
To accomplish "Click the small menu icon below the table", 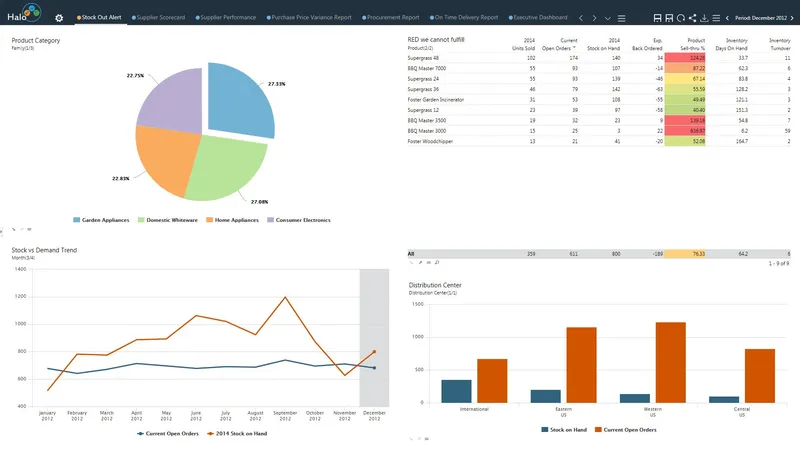I will (x=429, y=263).
